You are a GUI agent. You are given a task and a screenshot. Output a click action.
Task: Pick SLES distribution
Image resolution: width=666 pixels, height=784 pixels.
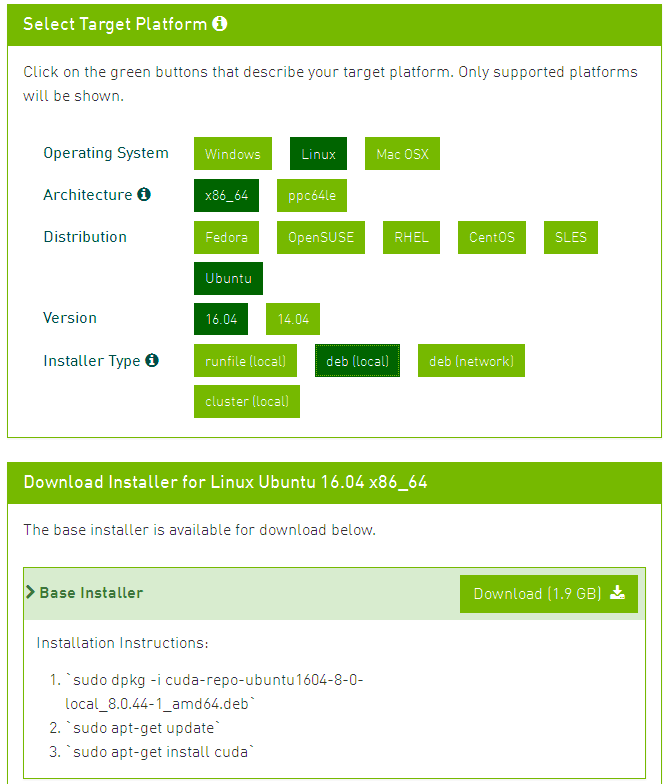pyautogui.click(x=570, y=238)
